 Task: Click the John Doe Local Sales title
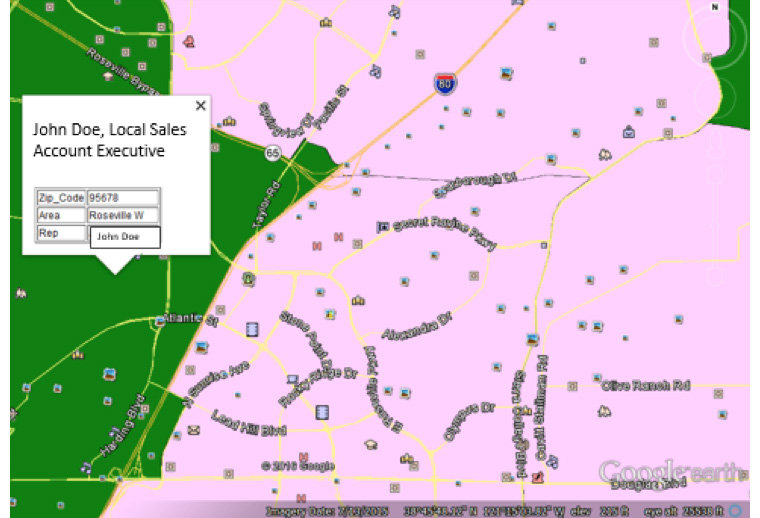click(x=110, y=140)
